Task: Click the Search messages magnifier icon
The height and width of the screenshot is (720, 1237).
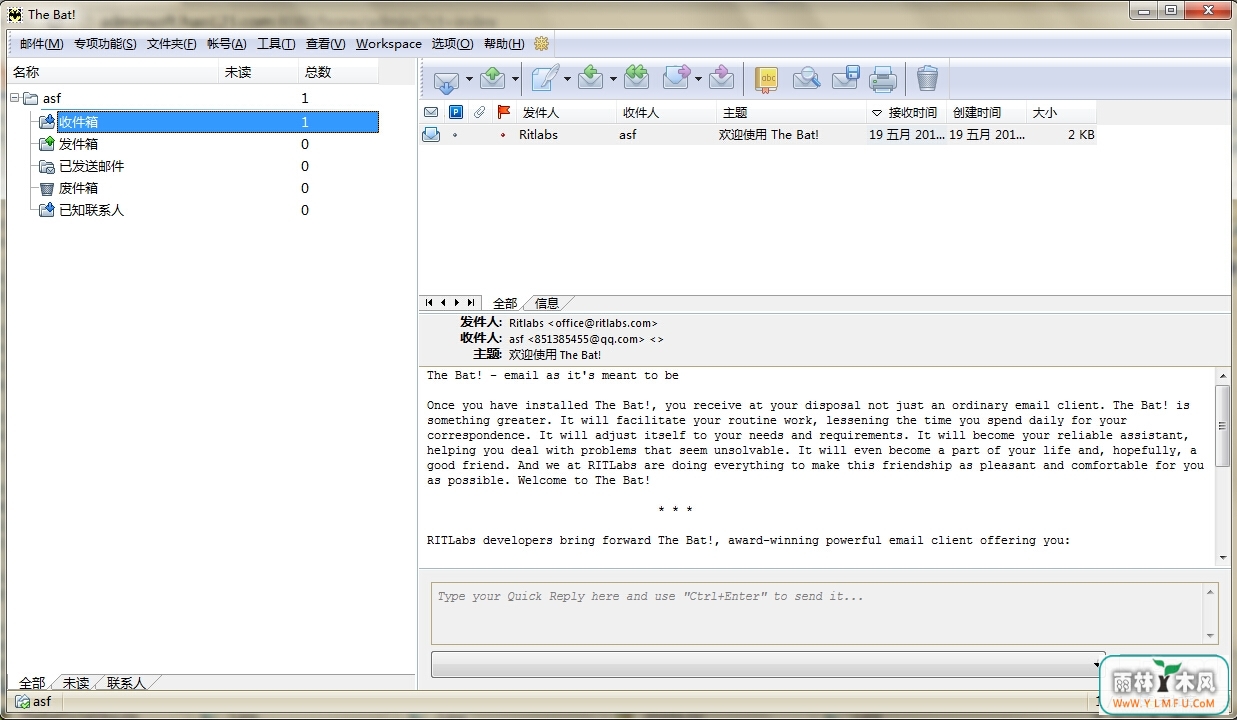Action: 806,78
